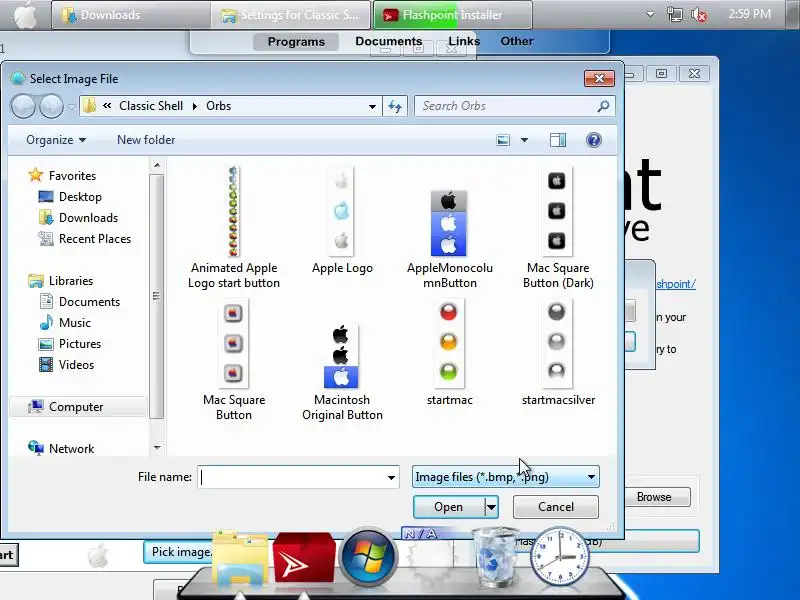
Task: Click Browse in the Flashpoint Installer window
Action: [x=654, y=497]
